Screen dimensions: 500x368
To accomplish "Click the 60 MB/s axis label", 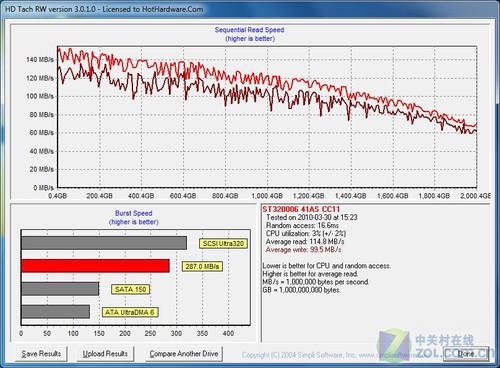I will click(x=41, y=133).
